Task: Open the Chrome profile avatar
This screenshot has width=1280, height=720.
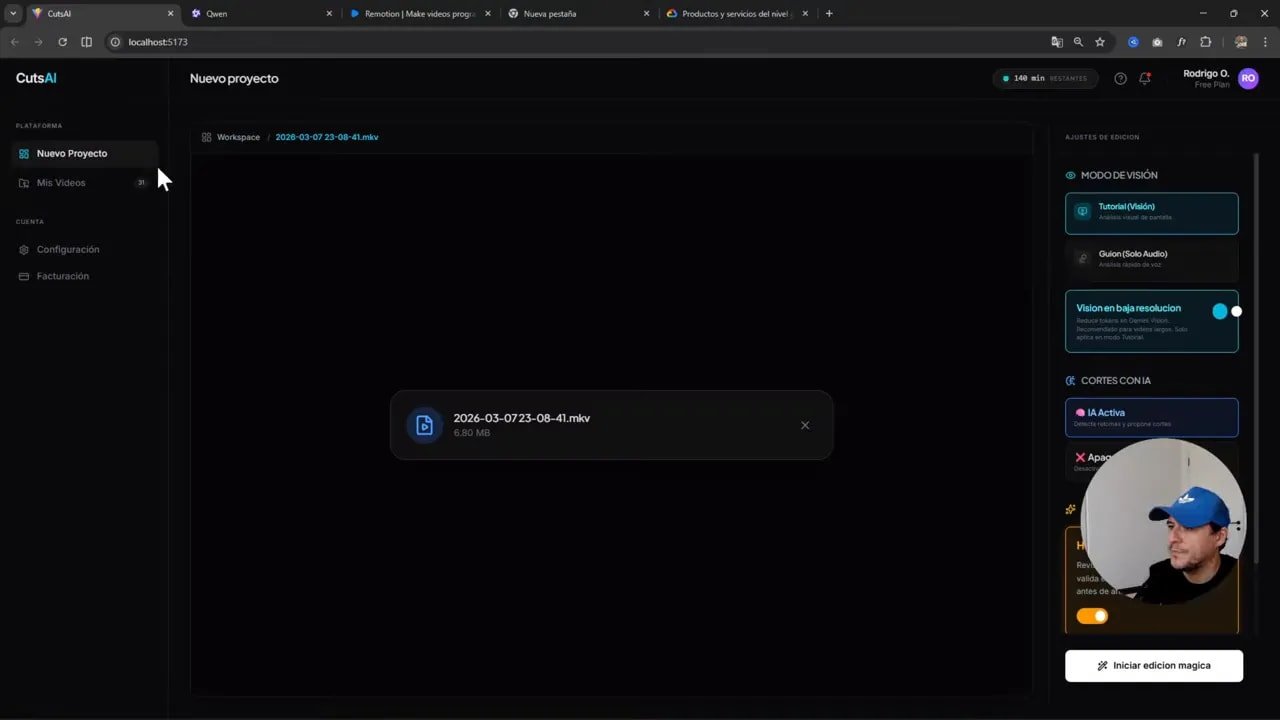Action: coord(1241,42)
